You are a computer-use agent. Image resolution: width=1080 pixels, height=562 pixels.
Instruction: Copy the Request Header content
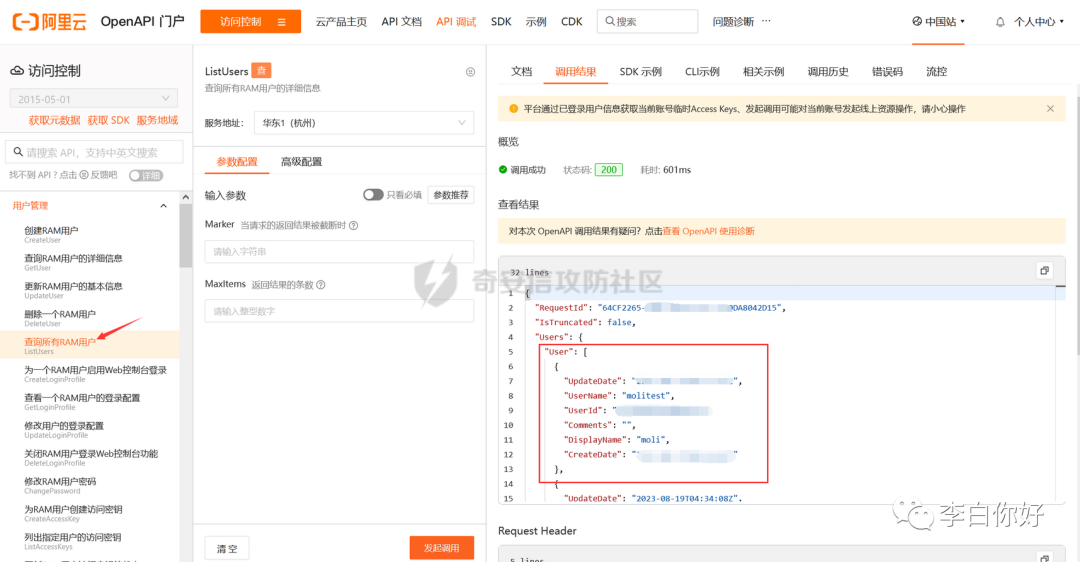[1045, 557]
